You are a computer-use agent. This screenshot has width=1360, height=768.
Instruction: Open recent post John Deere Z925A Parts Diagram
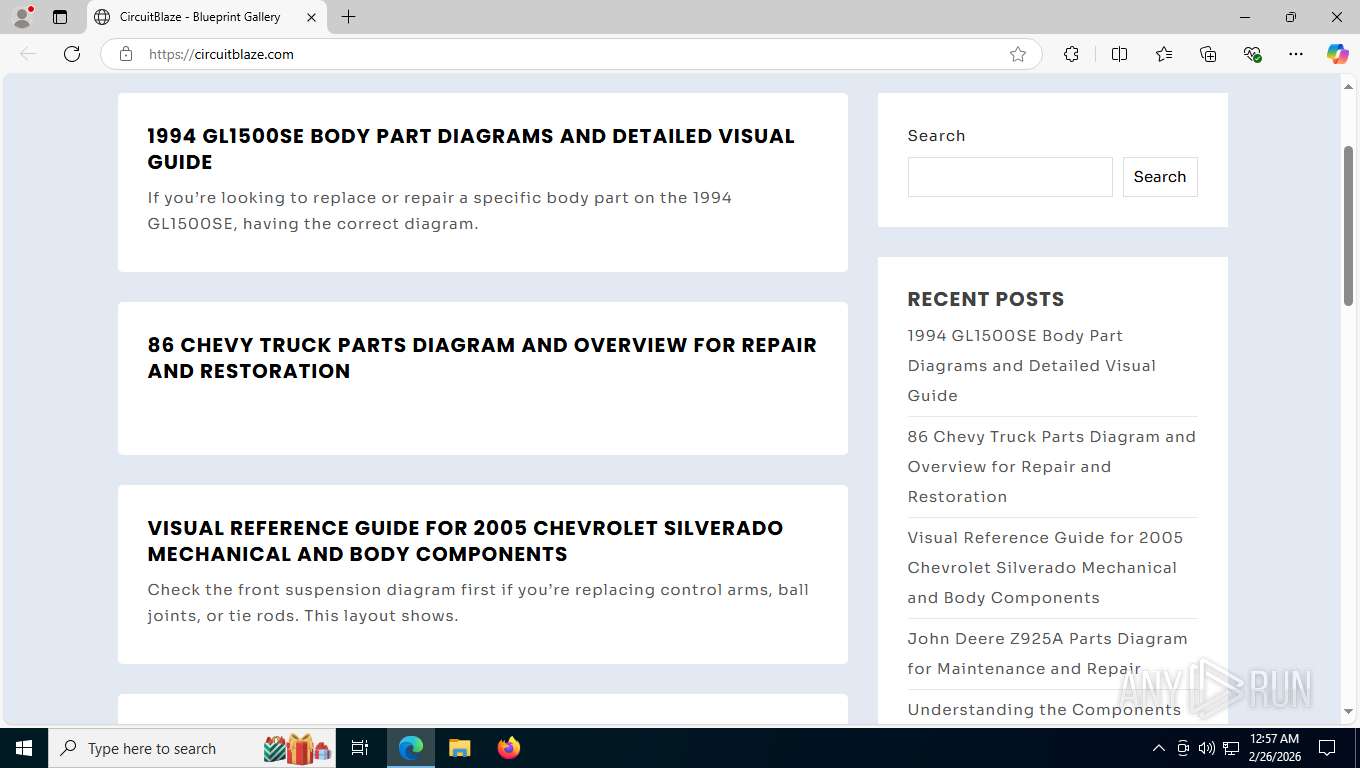click(1047, 653)
